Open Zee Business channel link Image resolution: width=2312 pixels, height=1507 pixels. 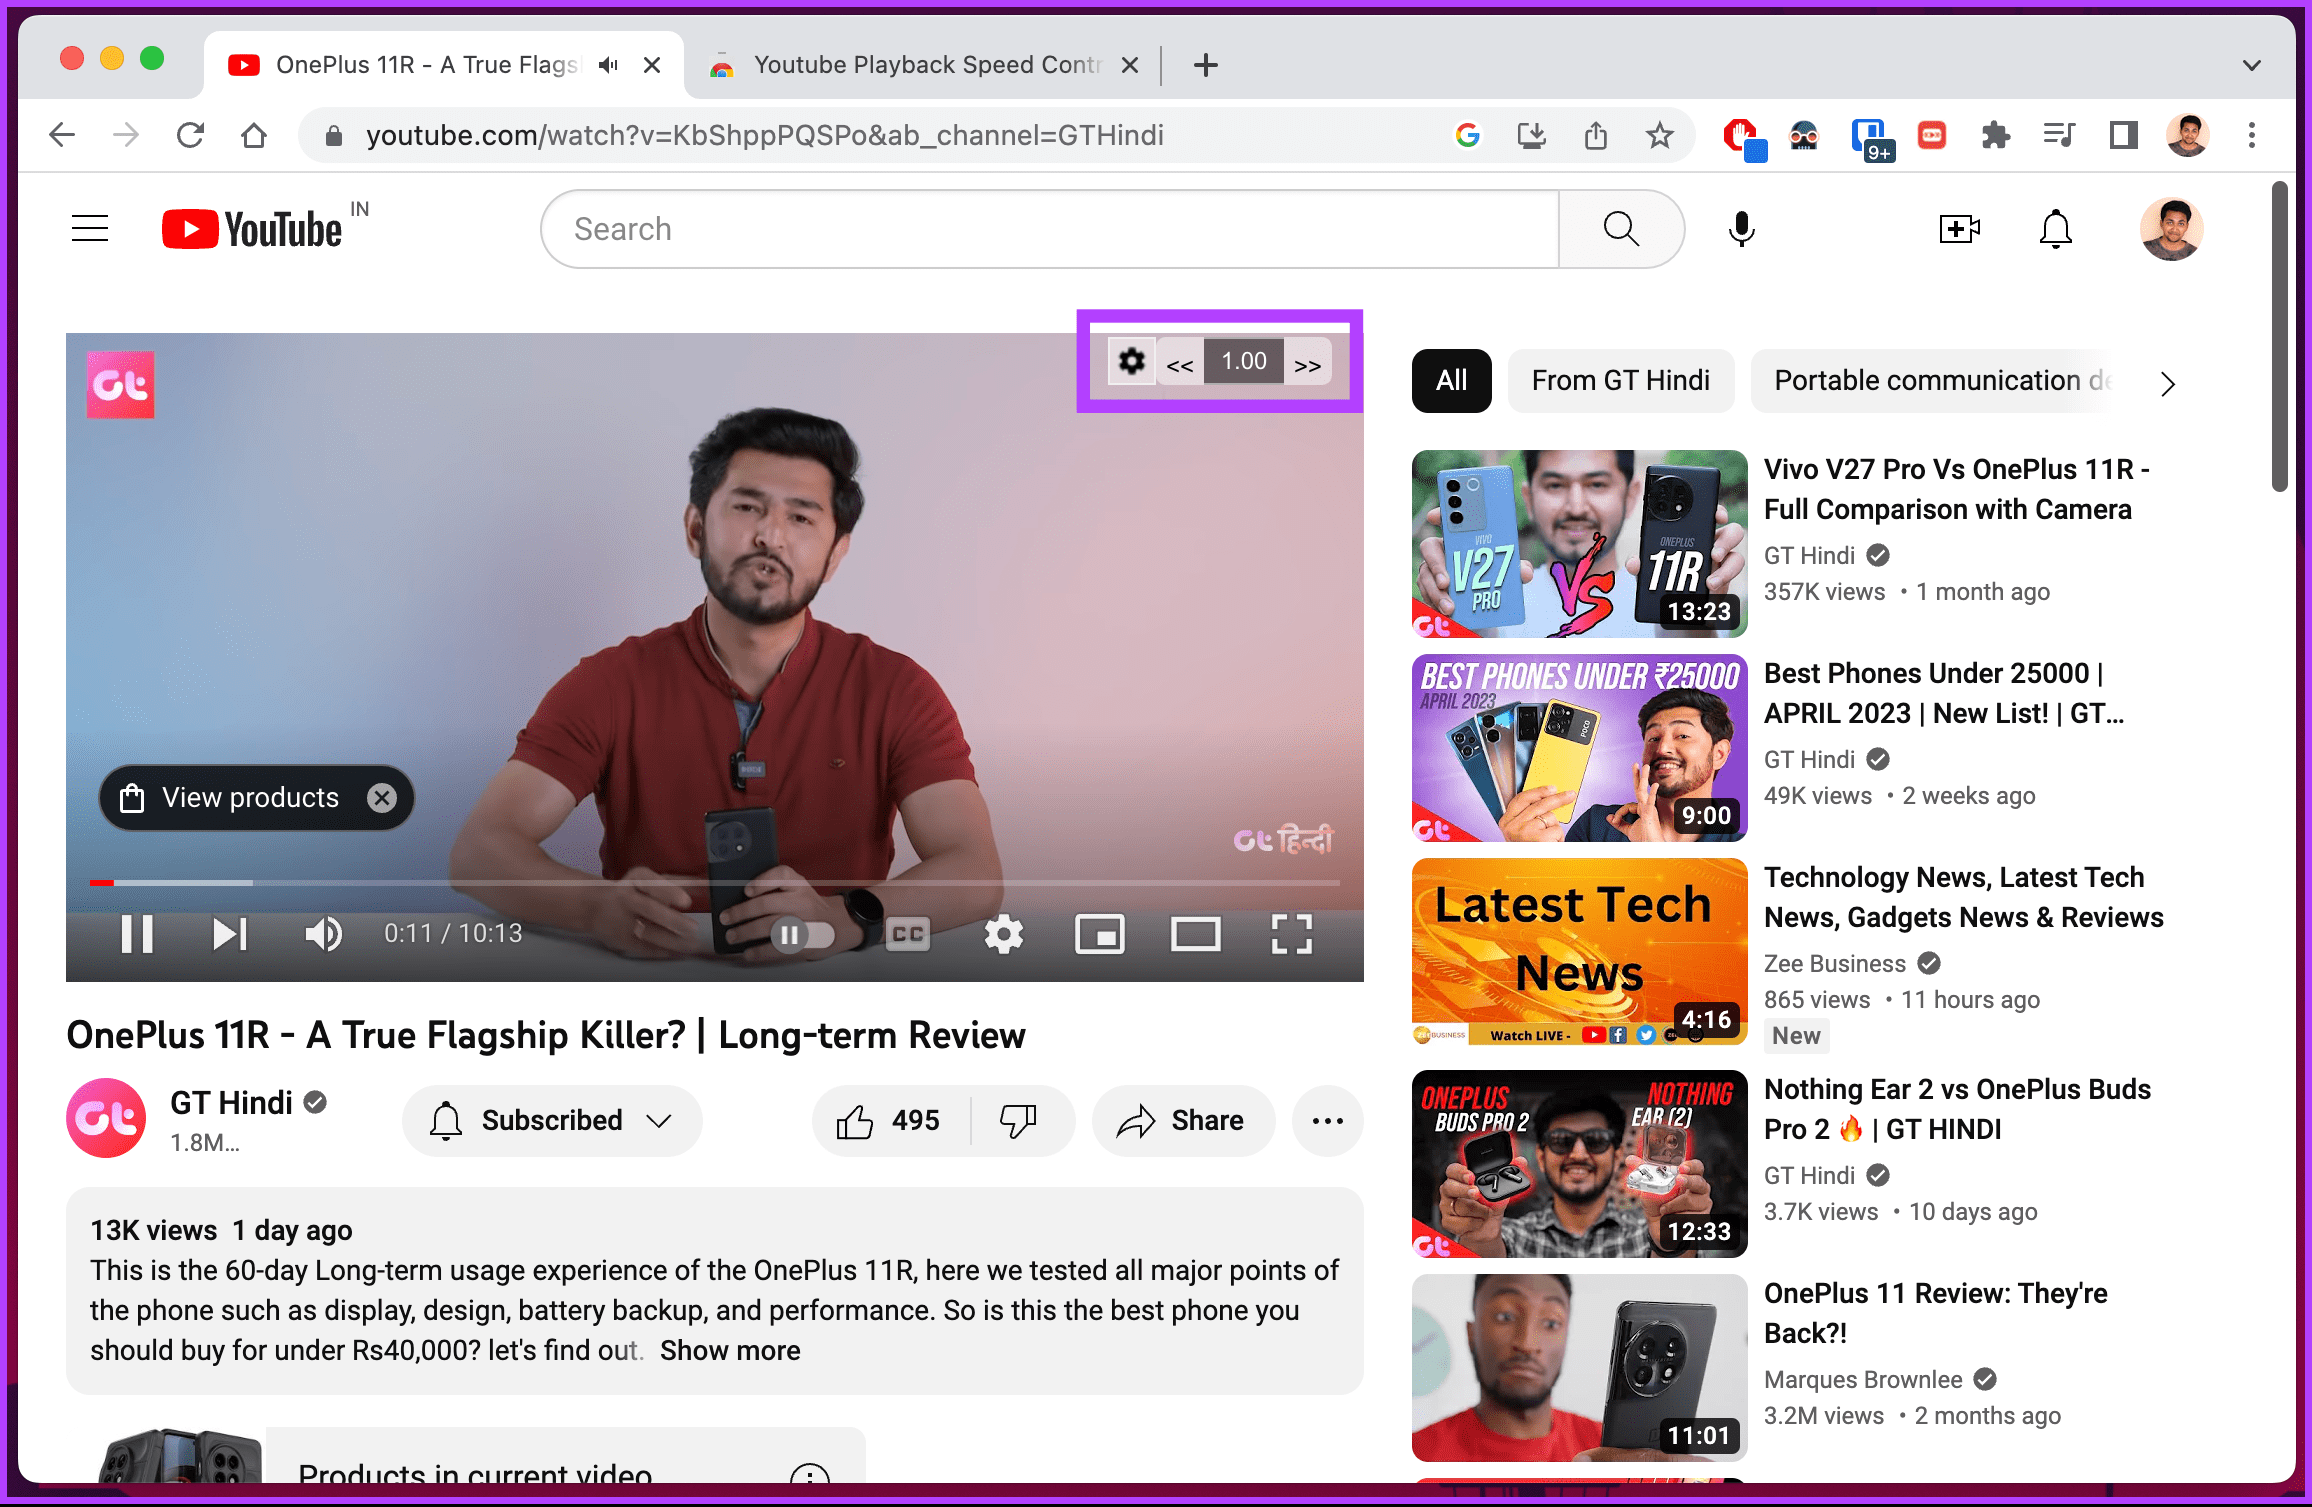(1834, 963)
